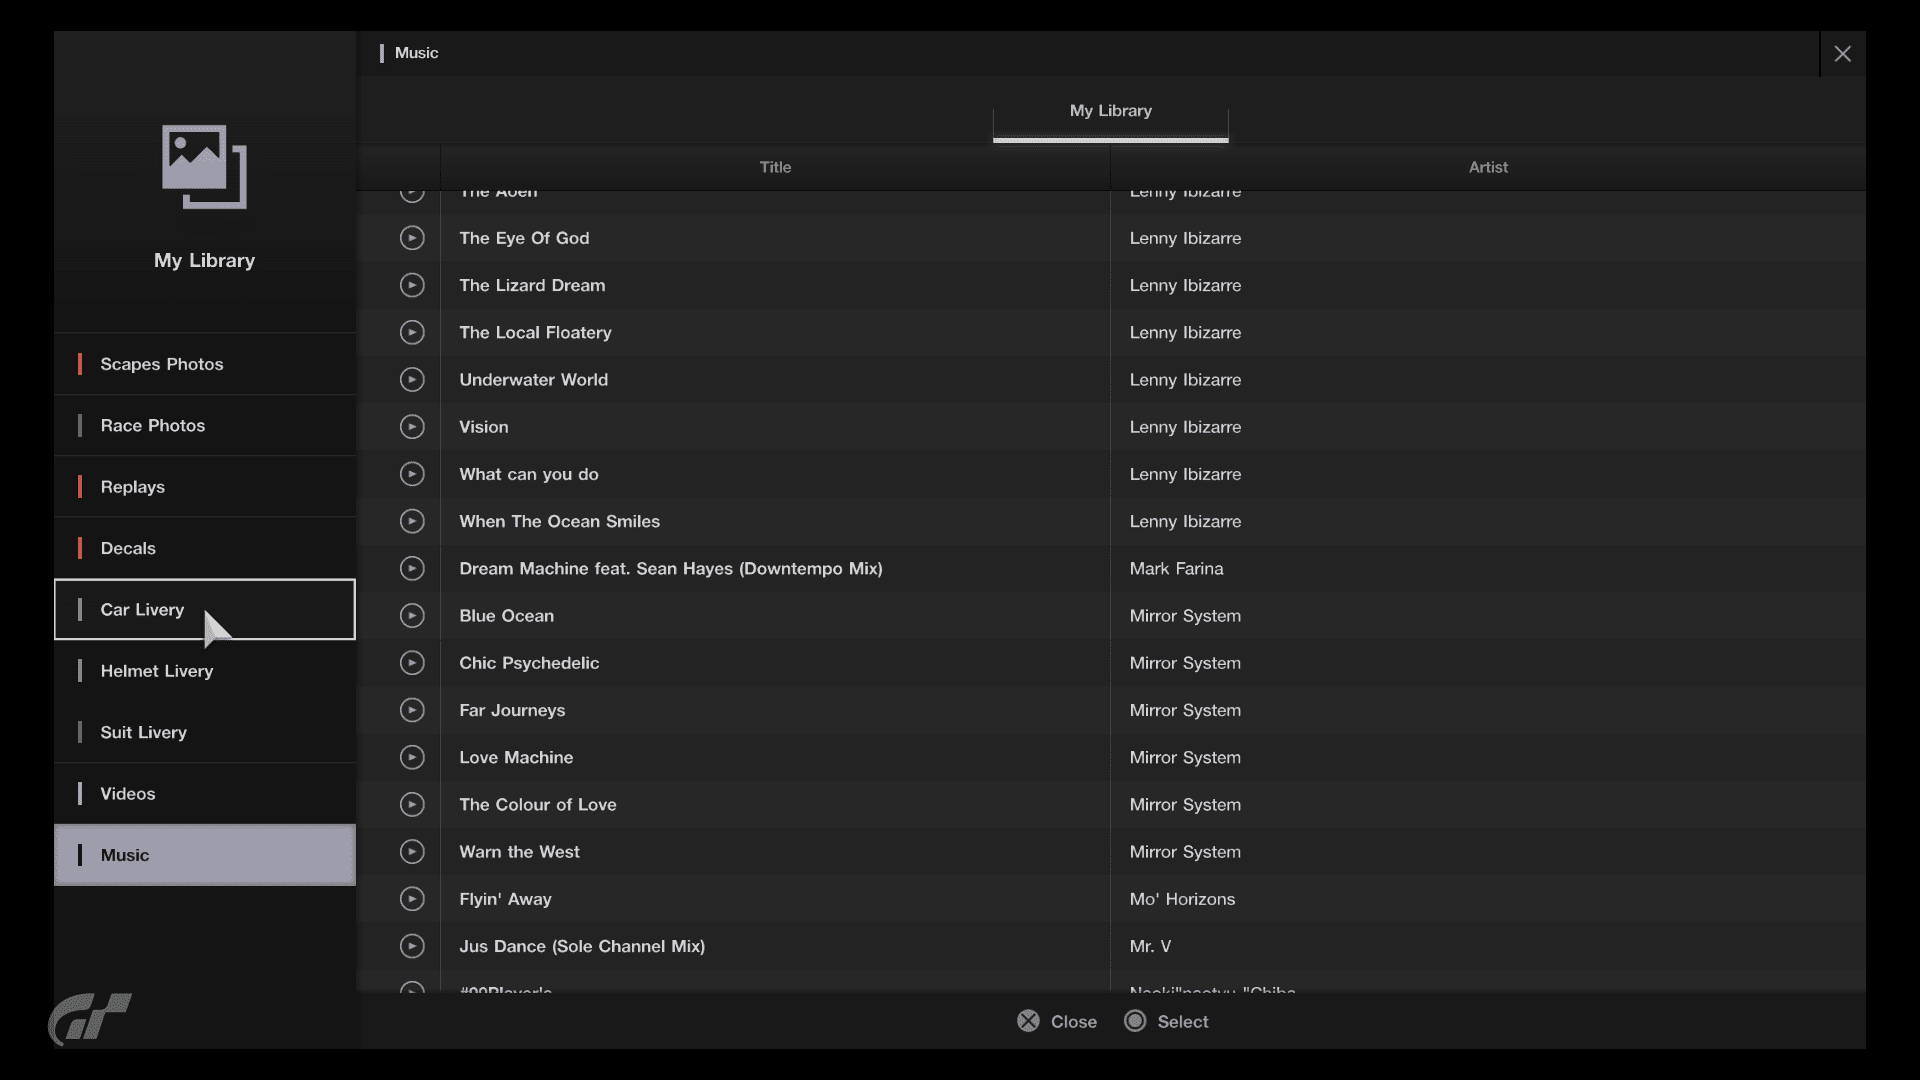Play The Local Floatery preview

point(412,332)
